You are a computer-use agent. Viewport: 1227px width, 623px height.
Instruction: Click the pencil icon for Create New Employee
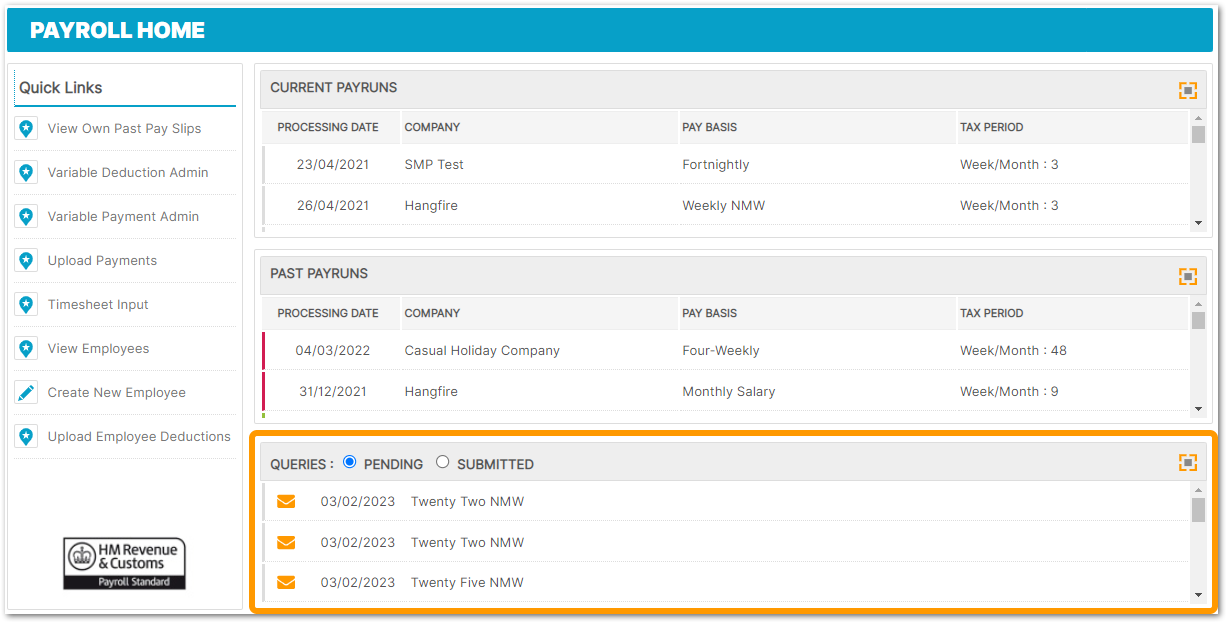click(26, 392)
